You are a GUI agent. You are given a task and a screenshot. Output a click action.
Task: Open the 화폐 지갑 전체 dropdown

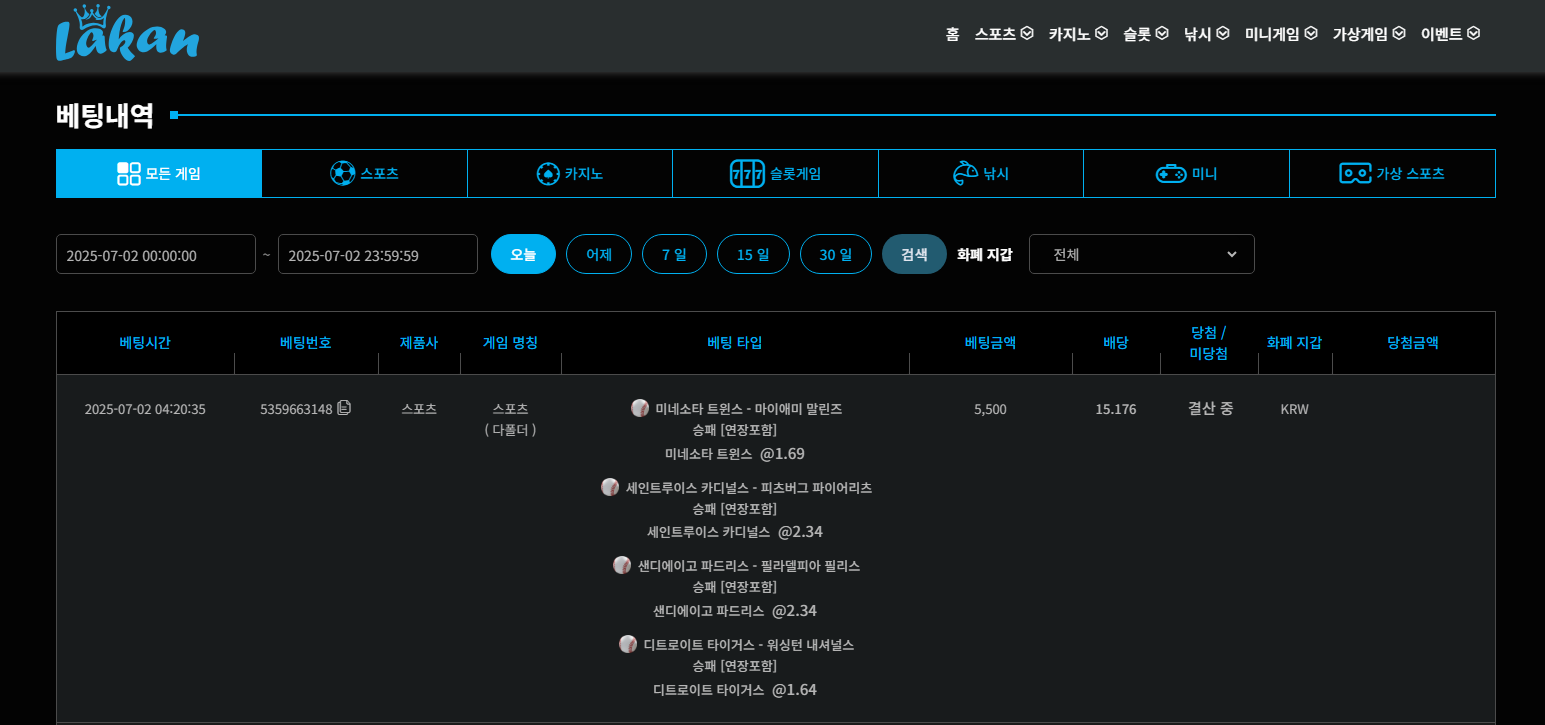click(1141, 254)
